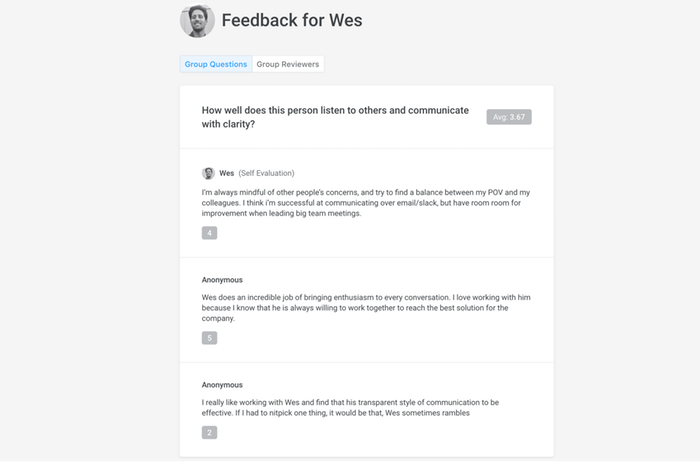The width and height of the screenshot is (700, 462).
Task: Click the small Wes avatar beside Self Evaluation
Action: tap(208, 173)
